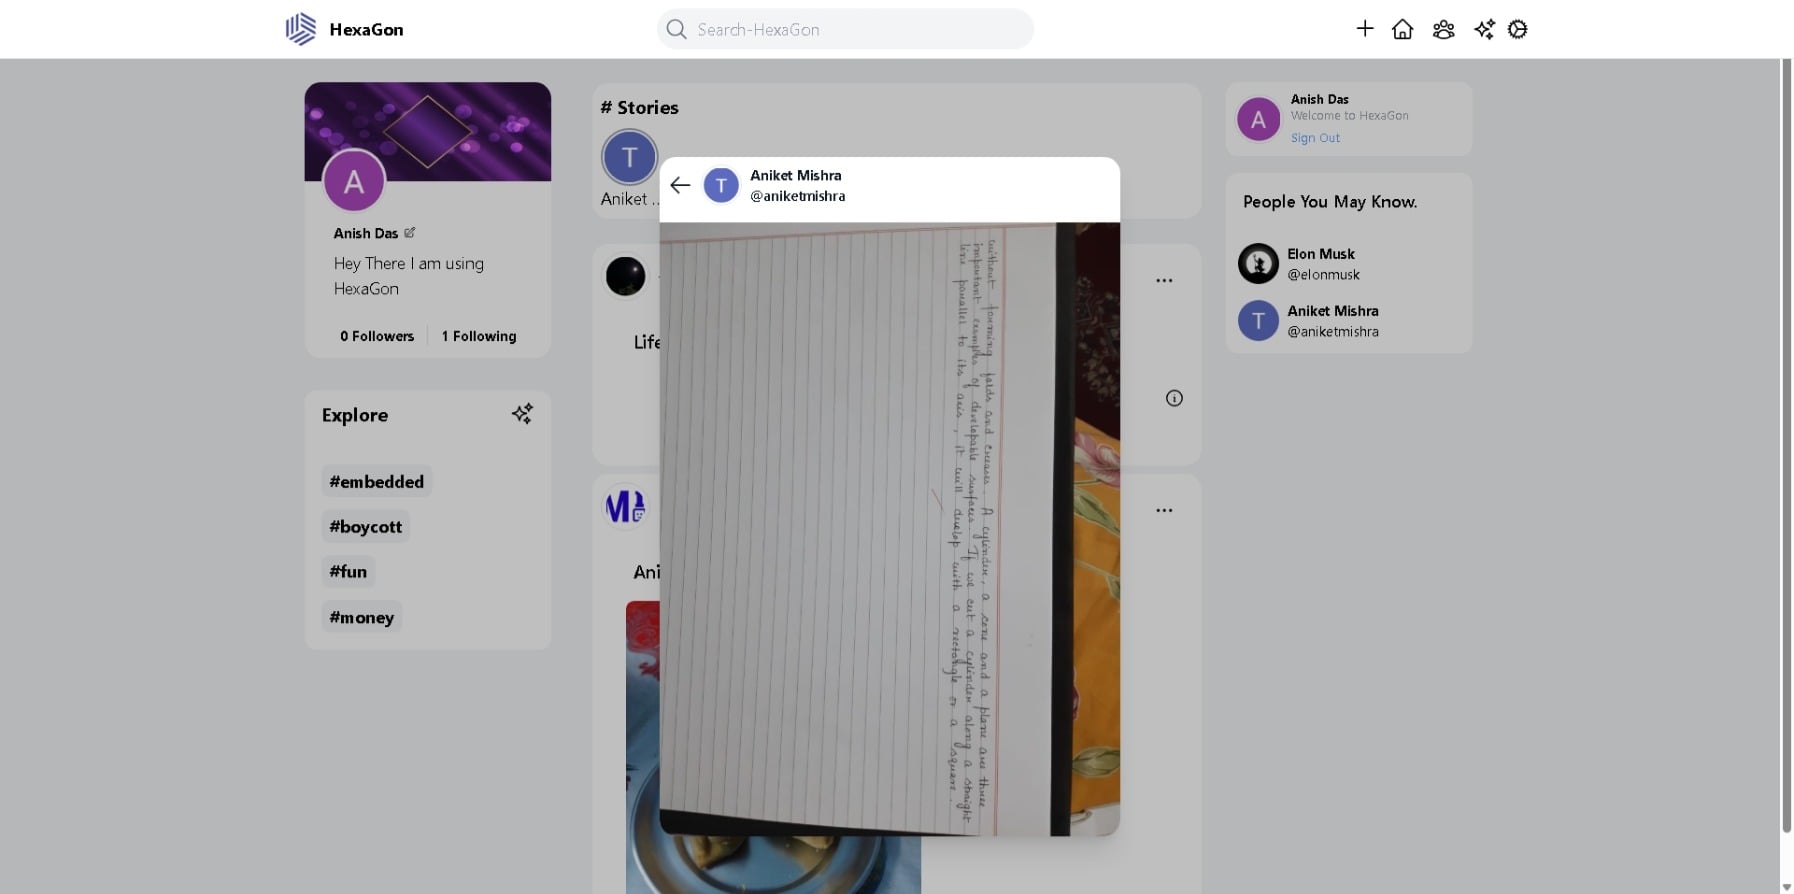Open the first post's three-dot menu

1164,281
